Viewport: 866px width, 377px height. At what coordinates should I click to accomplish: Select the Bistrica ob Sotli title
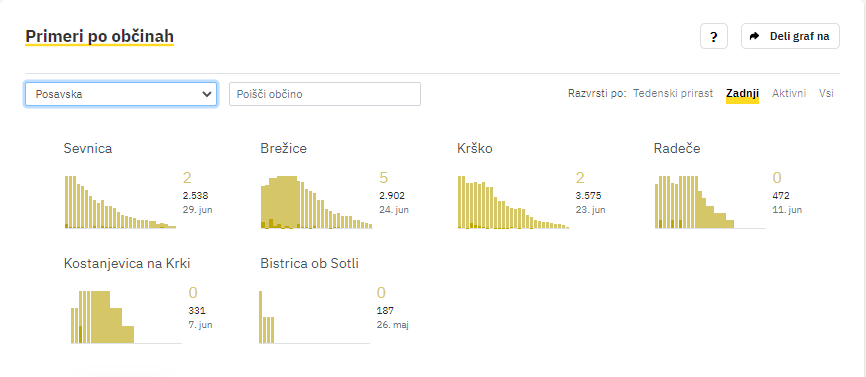309,263
